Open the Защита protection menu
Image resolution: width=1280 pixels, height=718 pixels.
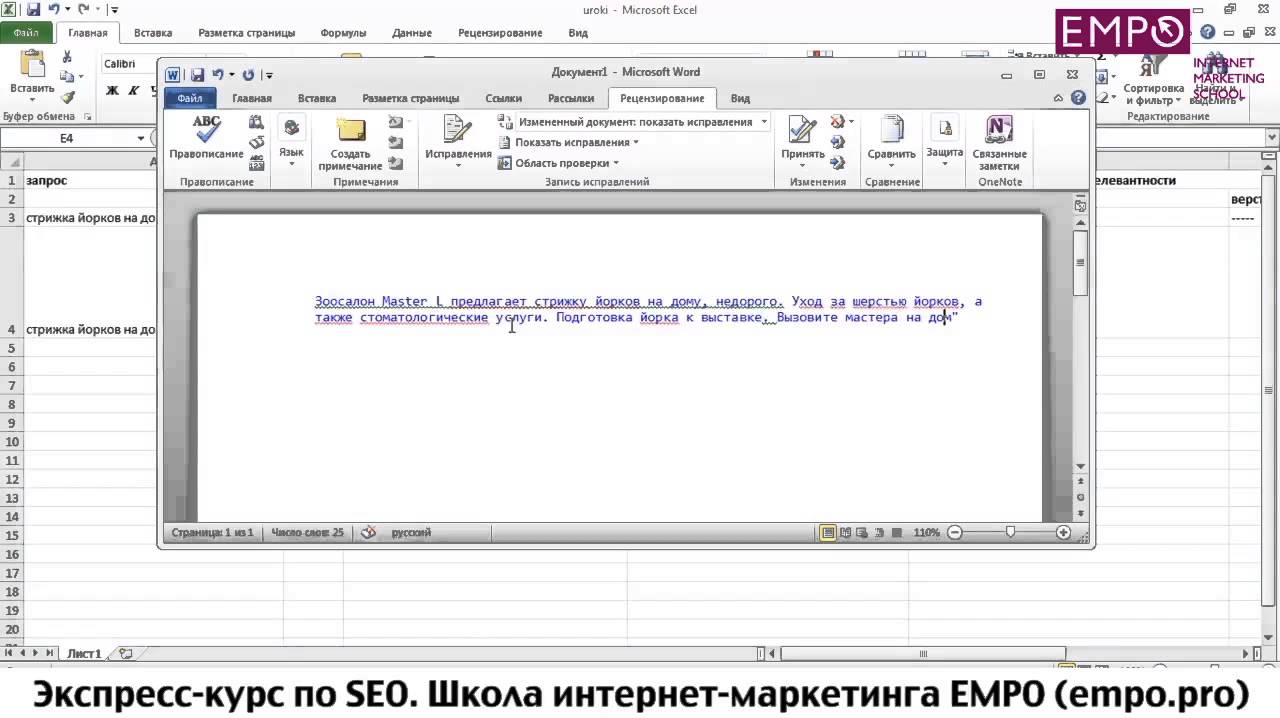(944, 140)
